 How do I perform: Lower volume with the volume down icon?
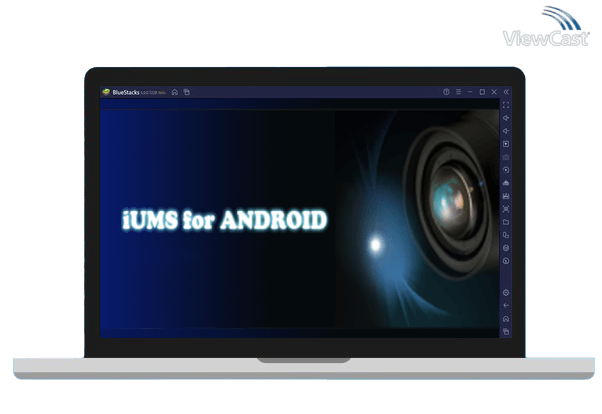pos(506,131)
